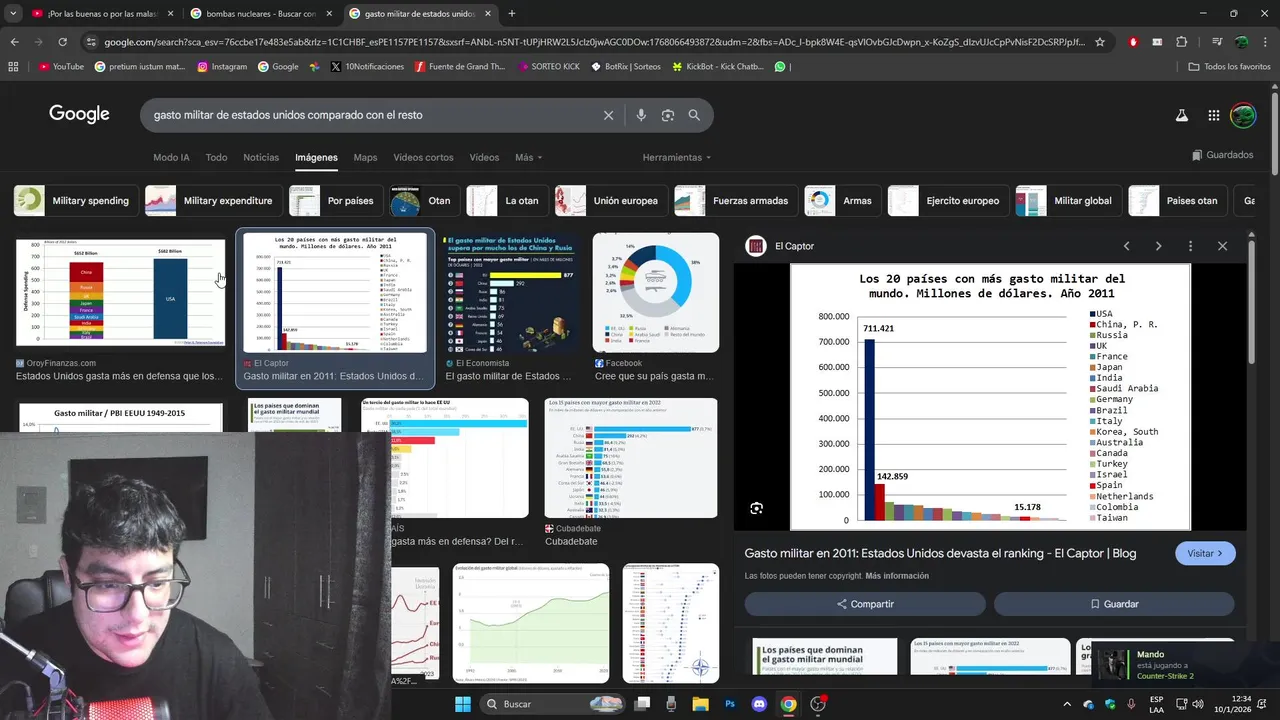Screen dimensions: 1280x720
Task: Submit the search with the magnifier icon
Action: click(x=694, y=115)
